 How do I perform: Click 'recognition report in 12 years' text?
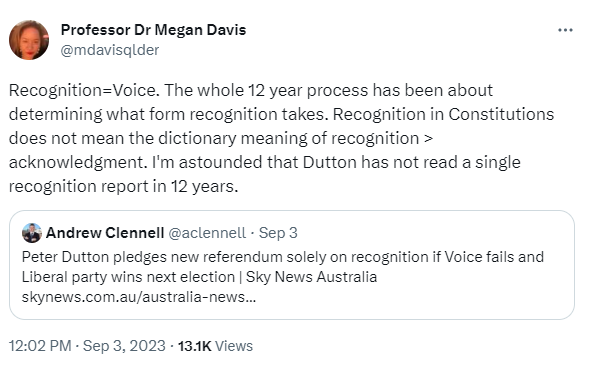[123, 186]
